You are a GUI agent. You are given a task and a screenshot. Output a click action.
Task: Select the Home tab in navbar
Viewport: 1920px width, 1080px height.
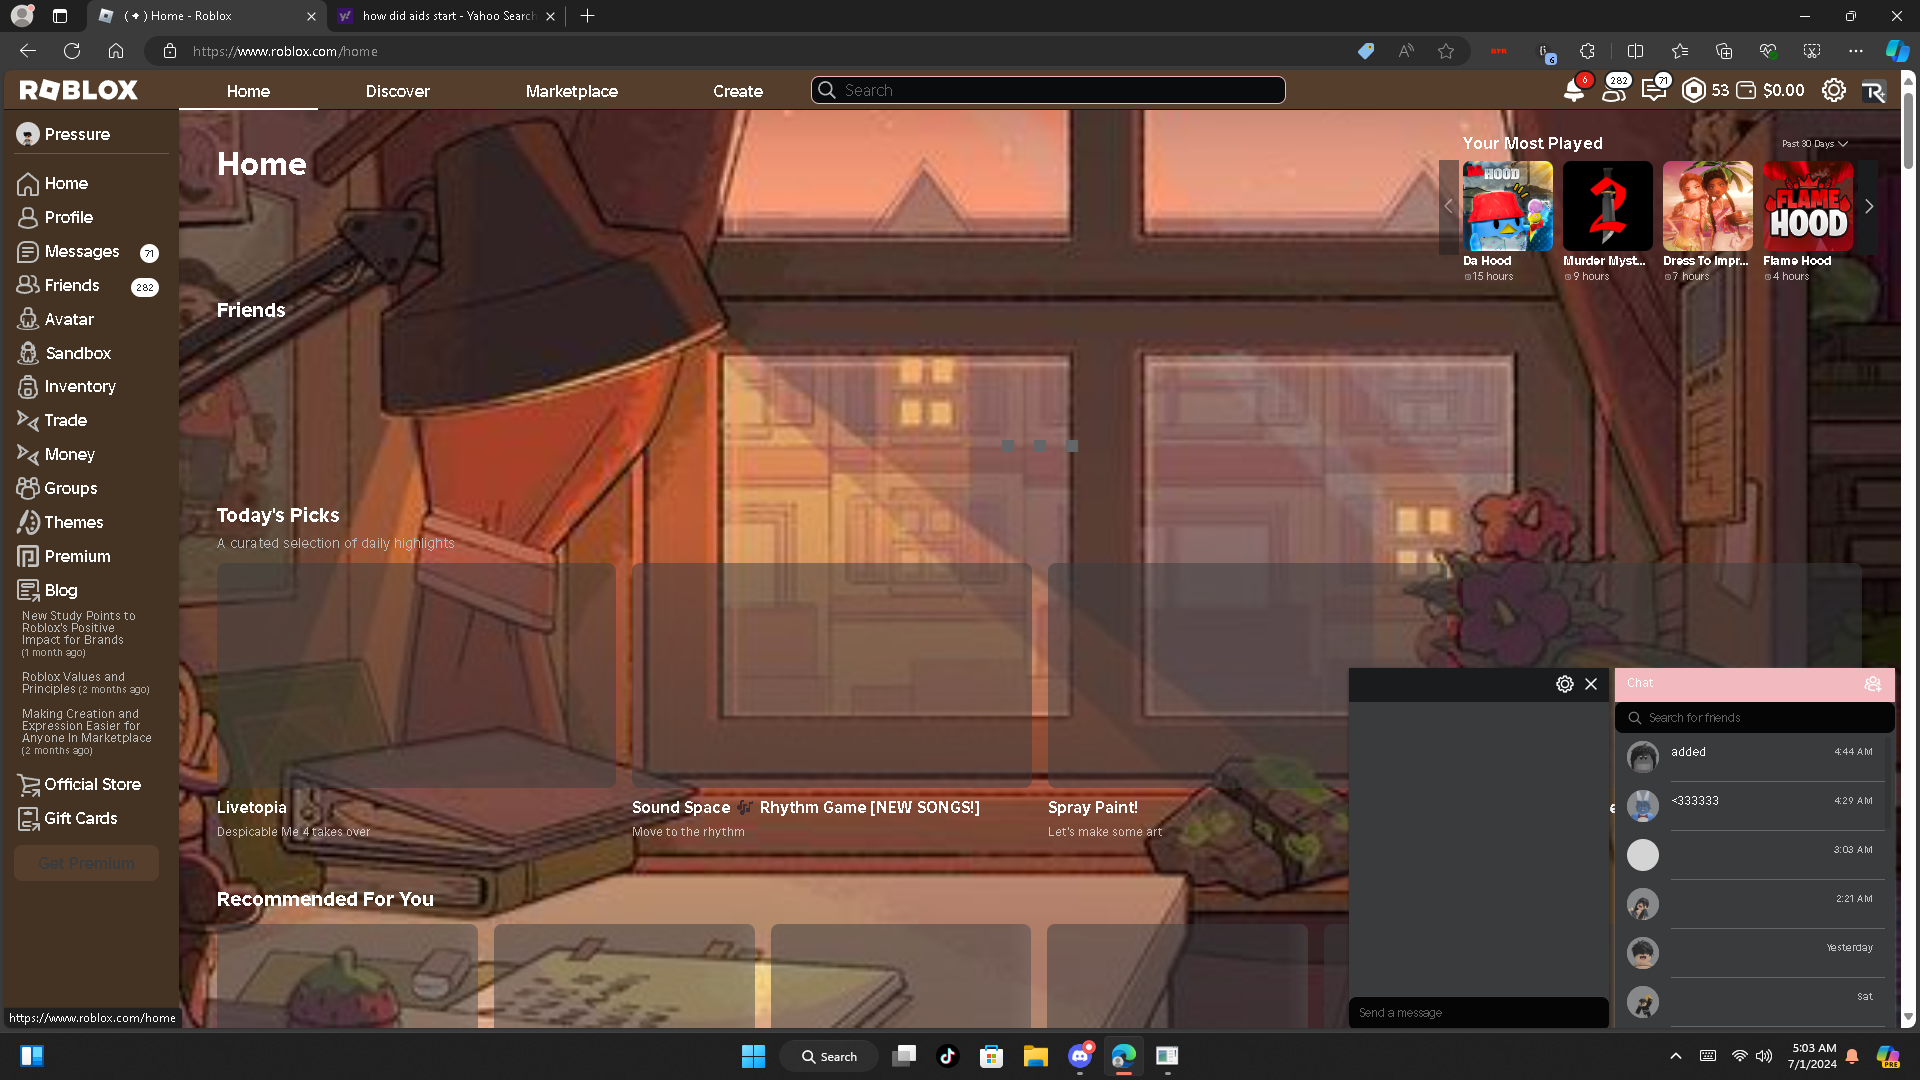coord(248,91)
